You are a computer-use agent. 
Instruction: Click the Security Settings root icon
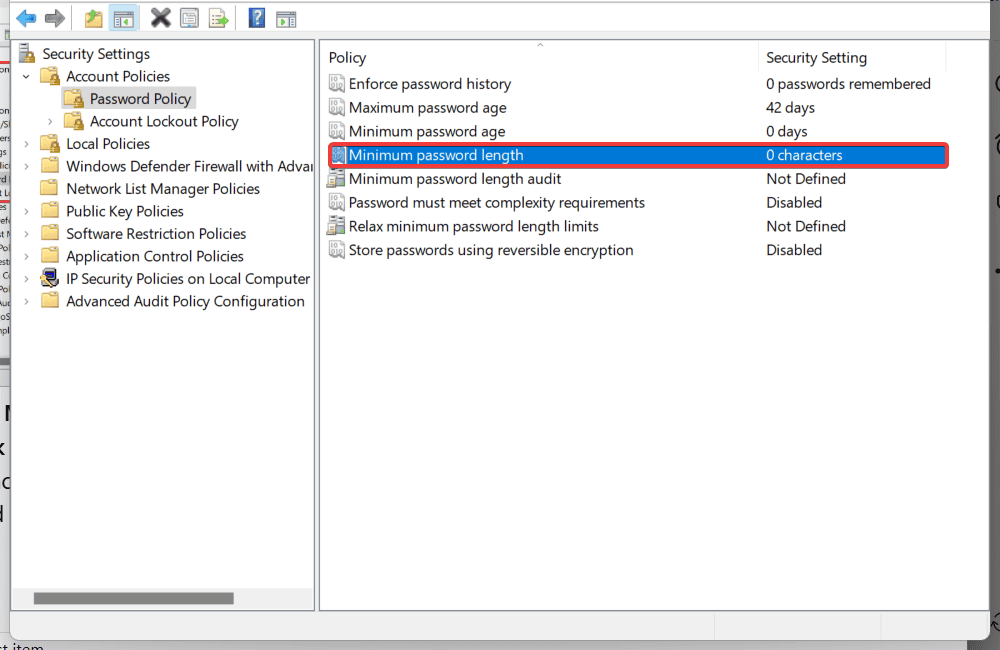(27, 54)
